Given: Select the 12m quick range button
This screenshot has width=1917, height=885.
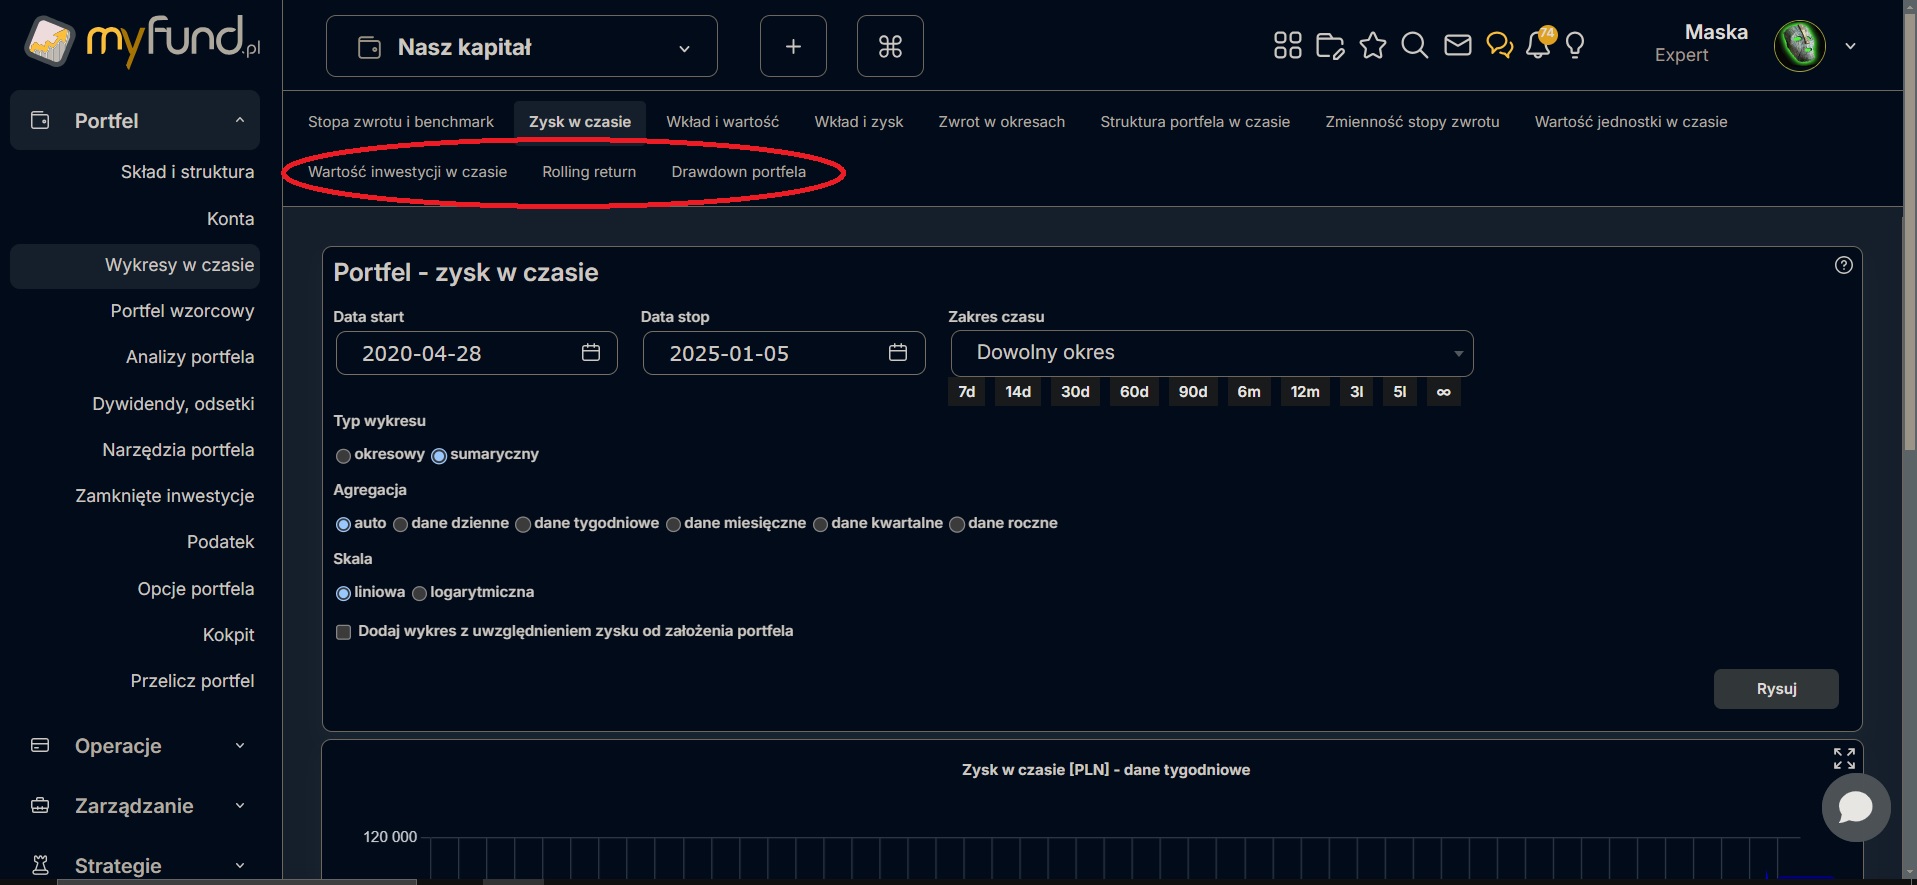Looking at the screenshot, I should click(1304, 392).
